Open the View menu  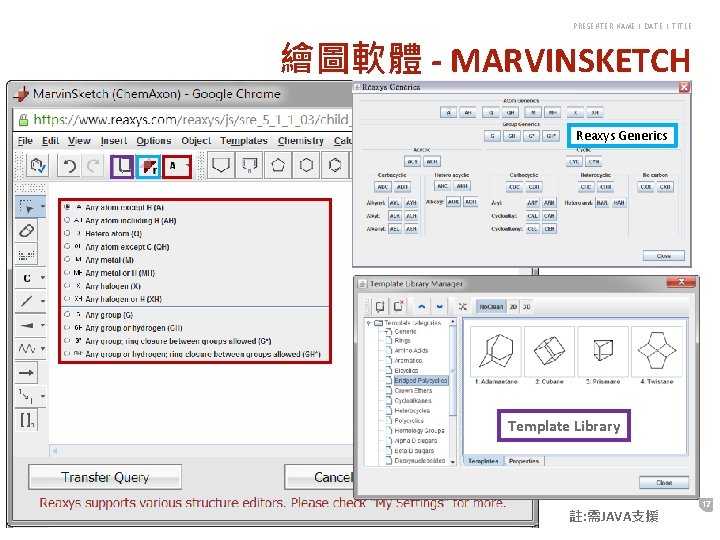pos(79,141)
